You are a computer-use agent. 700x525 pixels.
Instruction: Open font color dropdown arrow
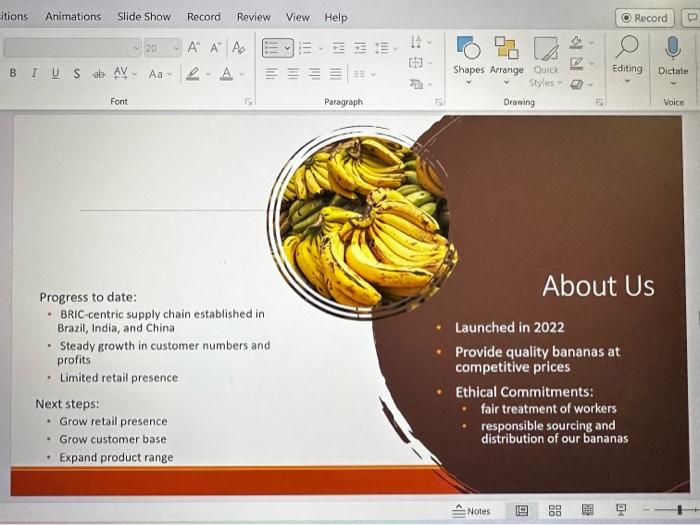(x=242, y=74)
